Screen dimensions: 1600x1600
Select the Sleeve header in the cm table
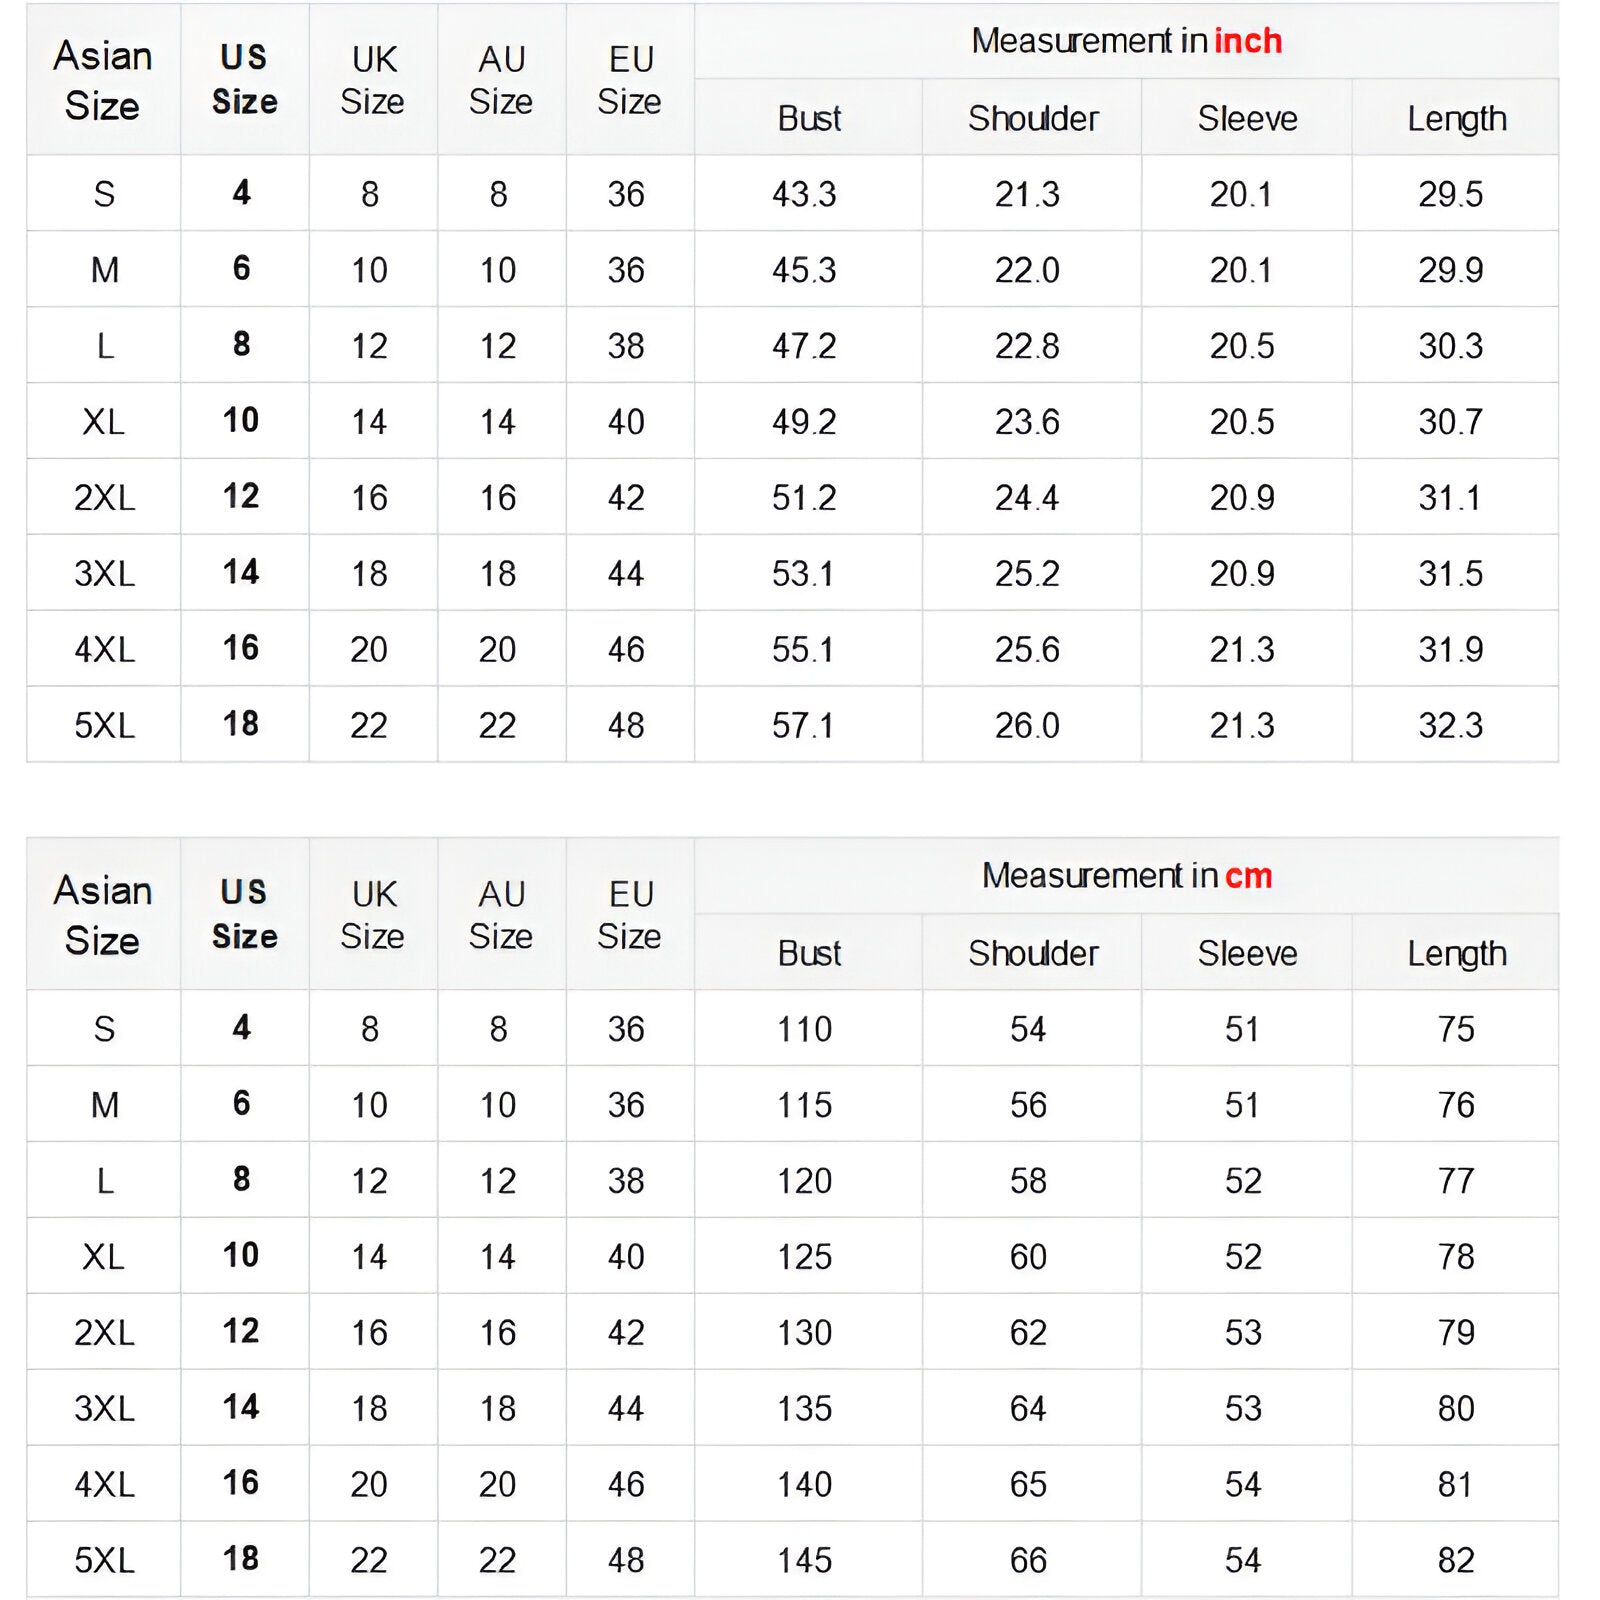[1247, 954]
